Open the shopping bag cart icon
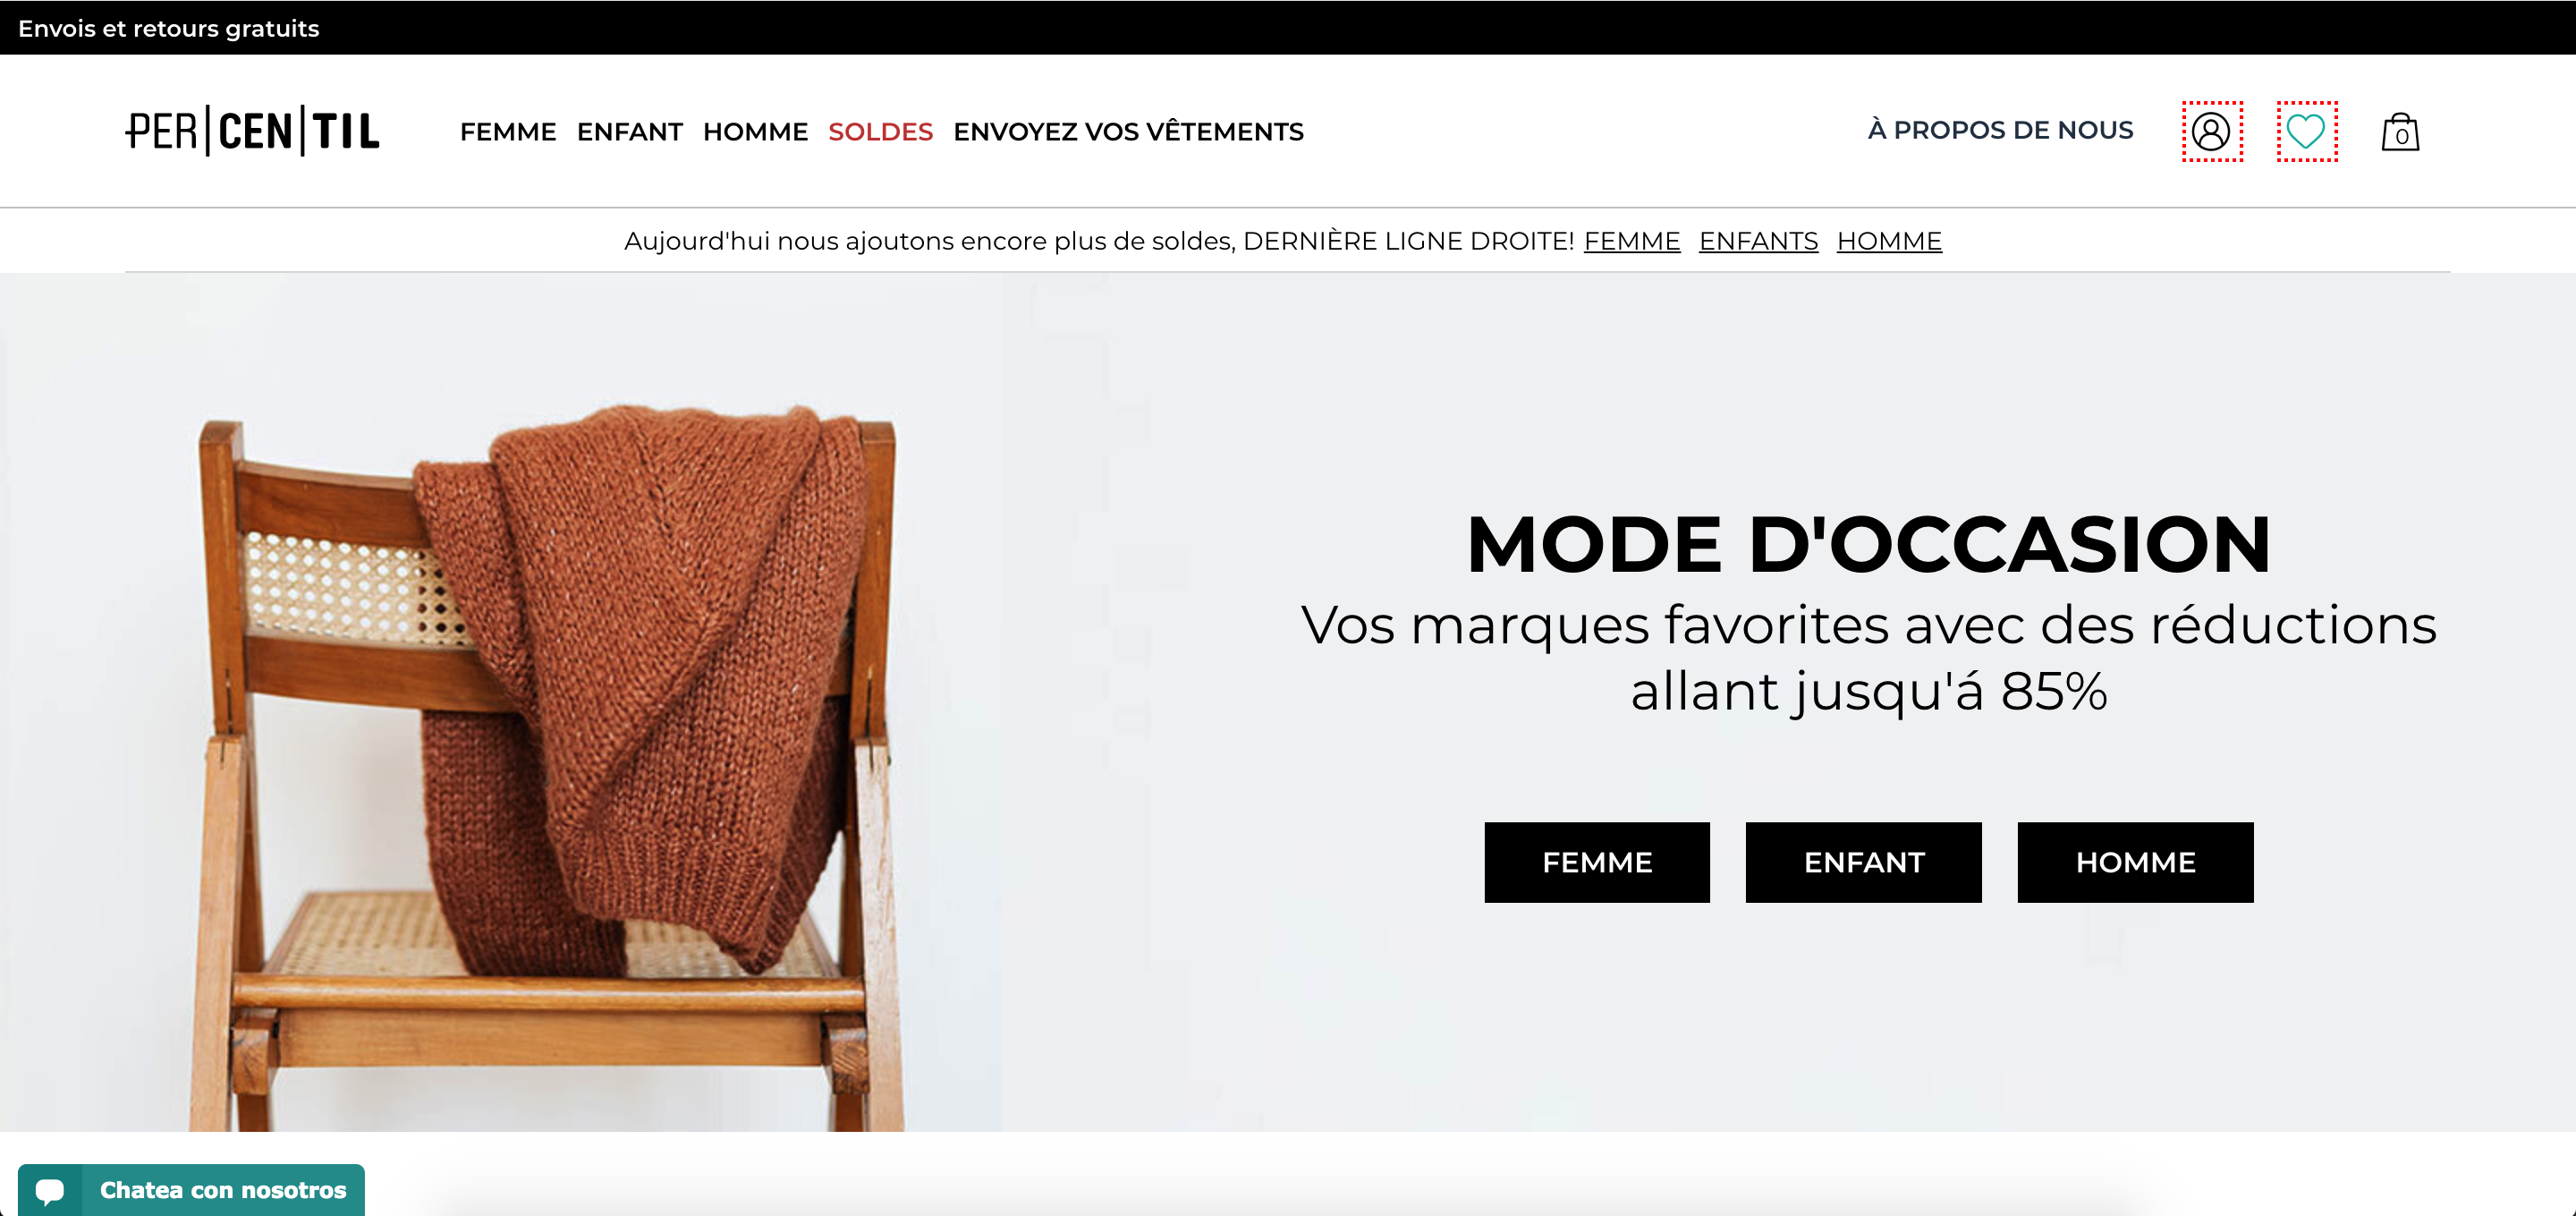The image size is (2576, 1216). [x=2400, y=132]
